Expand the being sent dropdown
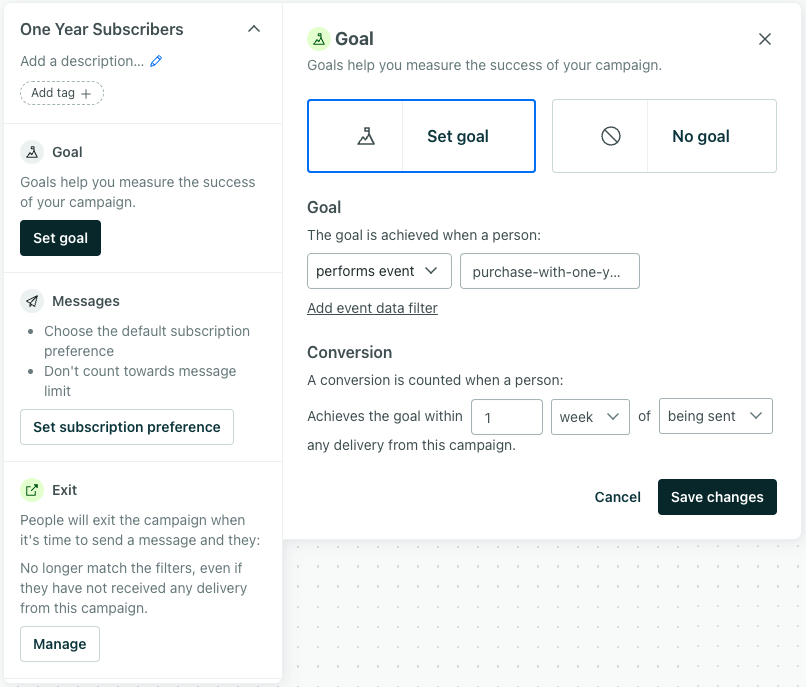Viewport: 806px width, 687px height. pos(715,417)
